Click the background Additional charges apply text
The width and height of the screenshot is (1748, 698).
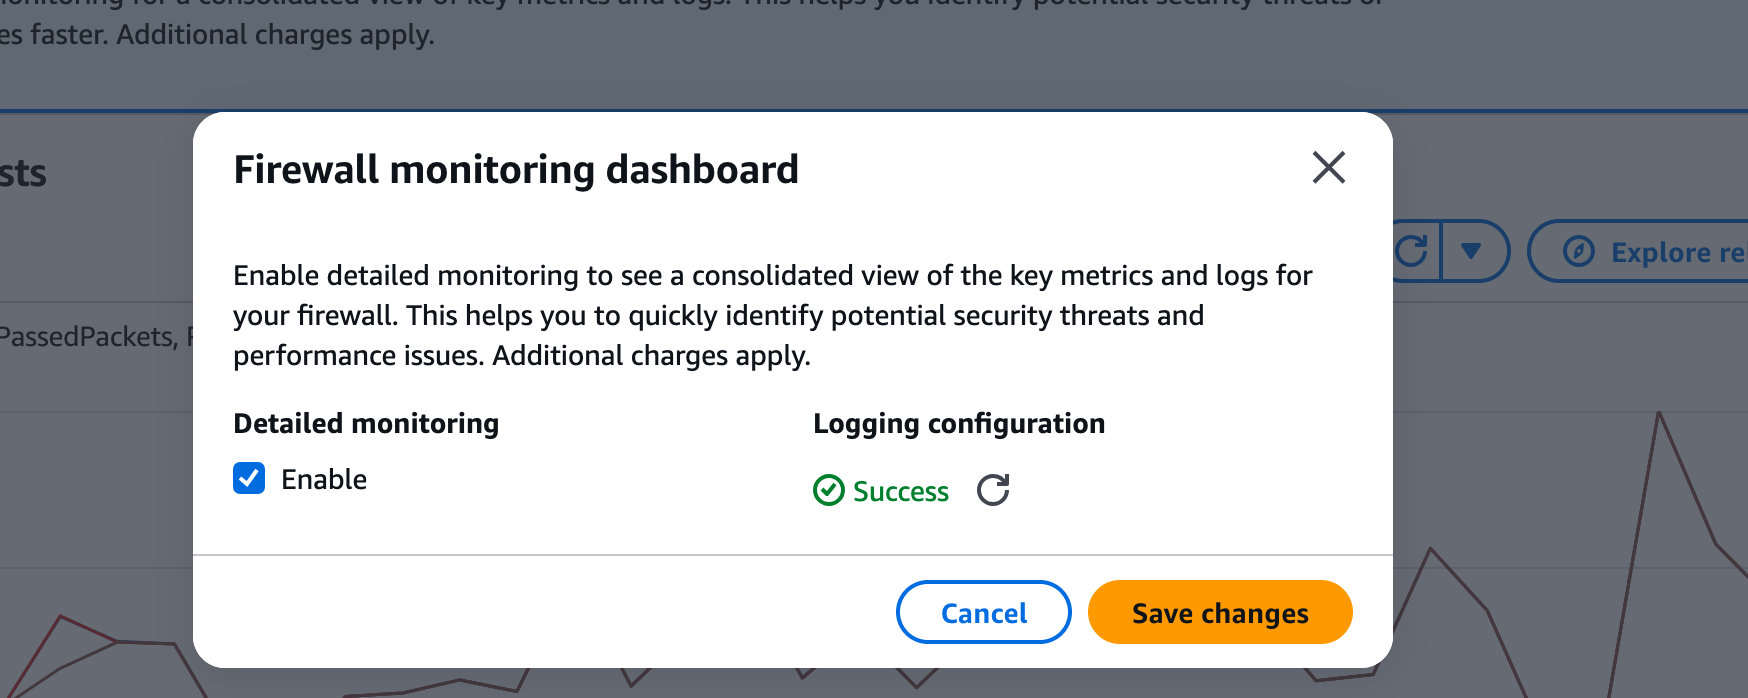pyautogui.click(x=275, y=35)
